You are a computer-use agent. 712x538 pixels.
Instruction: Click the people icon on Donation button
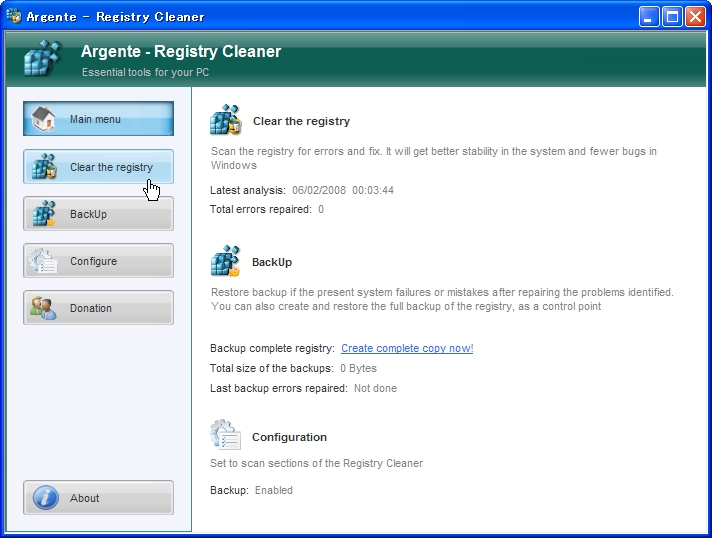tap(43, 308)
